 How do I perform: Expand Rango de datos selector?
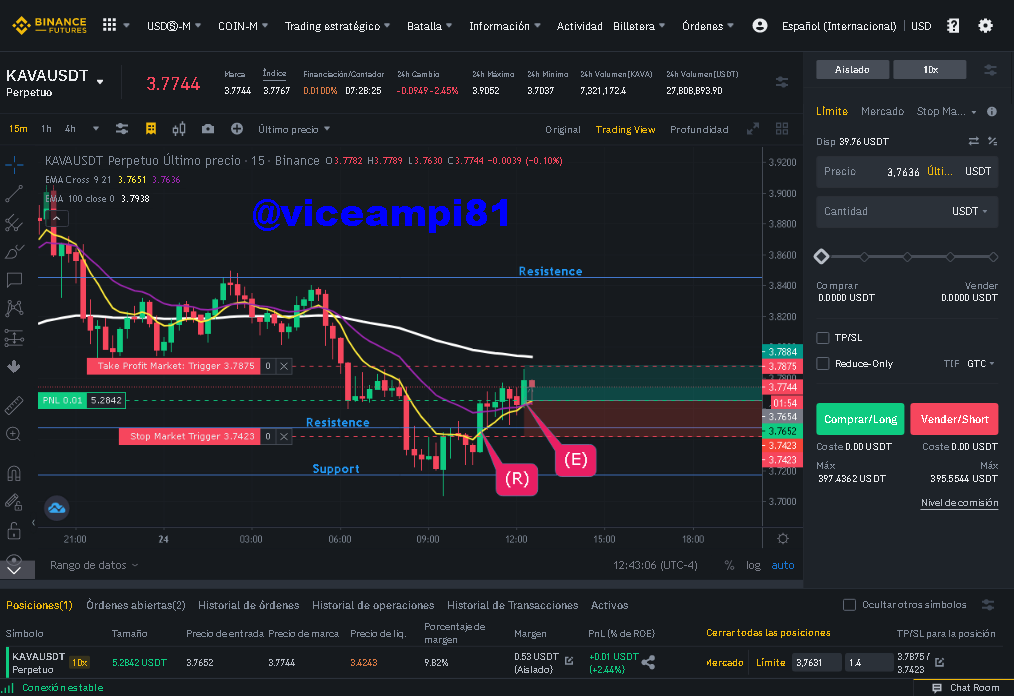[94, 565]
